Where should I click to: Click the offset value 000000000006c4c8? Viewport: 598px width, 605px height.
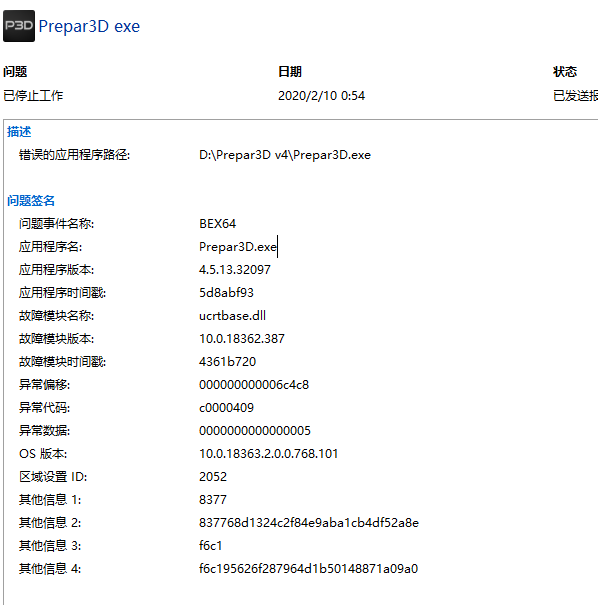254,385
